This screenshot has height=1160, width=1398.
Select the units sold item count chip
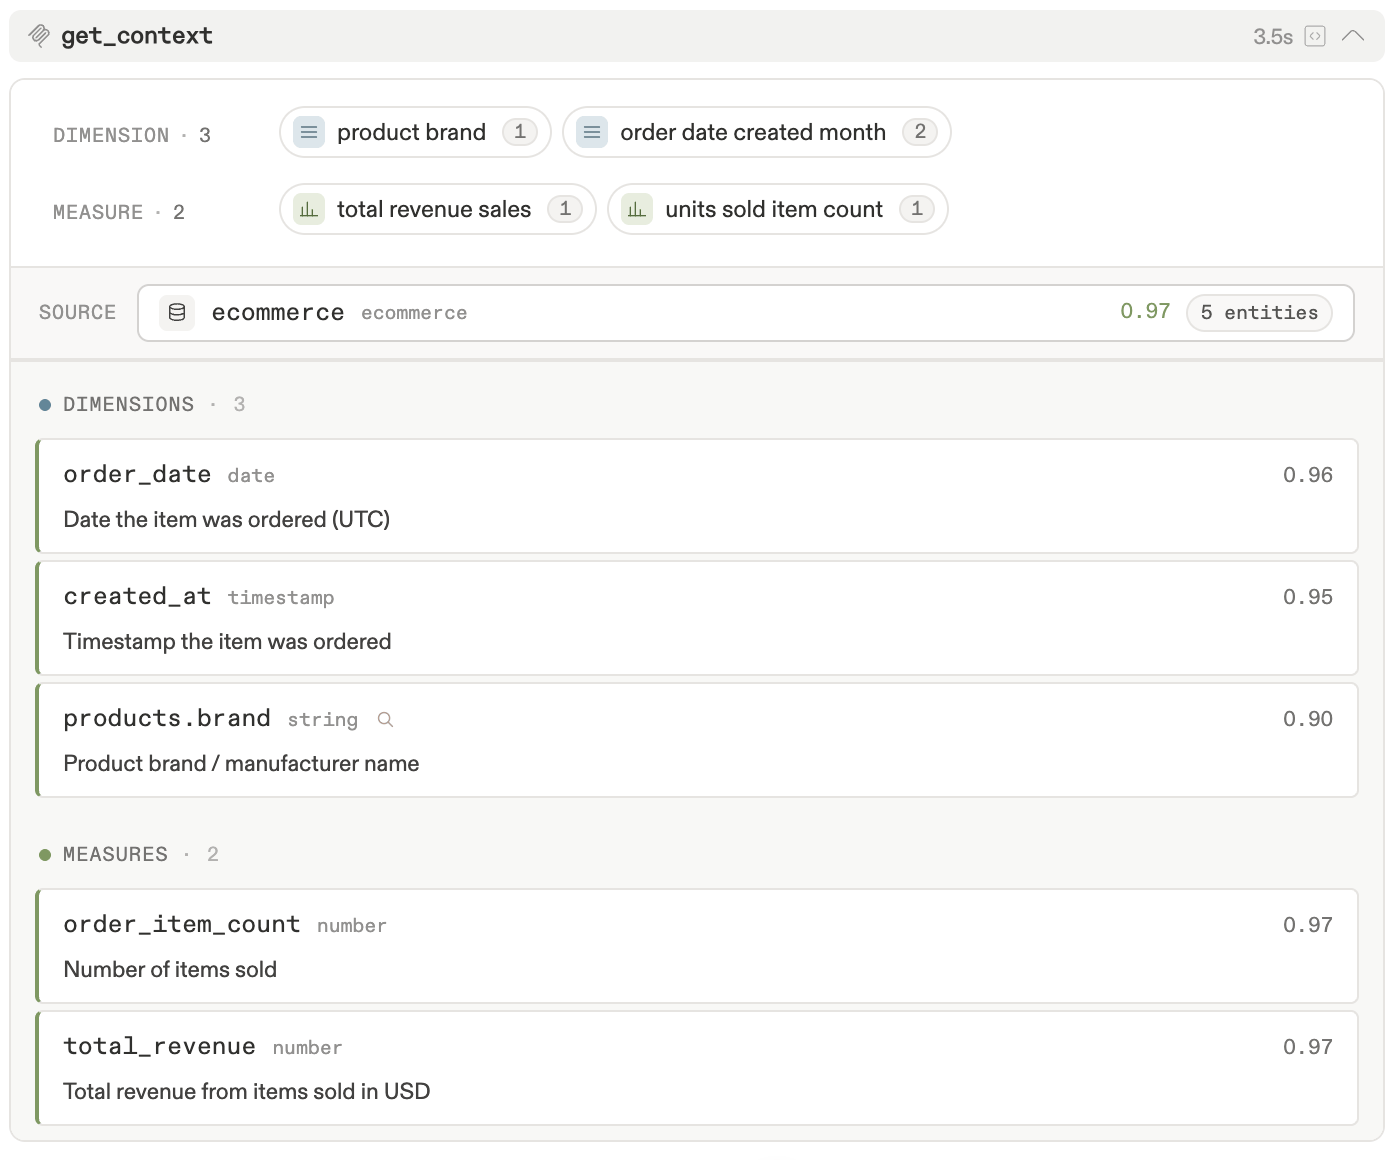coord(778,209)
